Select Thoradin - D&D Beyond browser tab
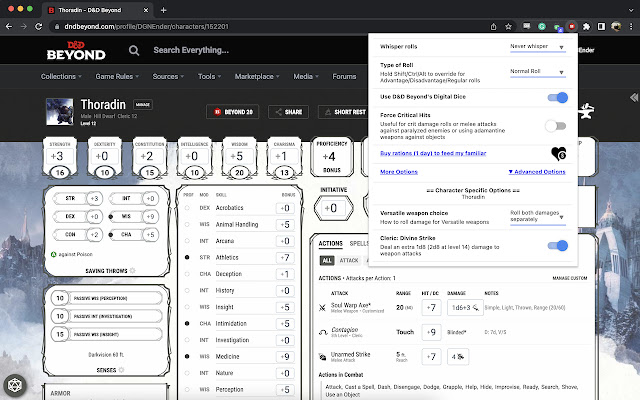The height and width of the screenshot is (400, 640). [x=97, y=10]
